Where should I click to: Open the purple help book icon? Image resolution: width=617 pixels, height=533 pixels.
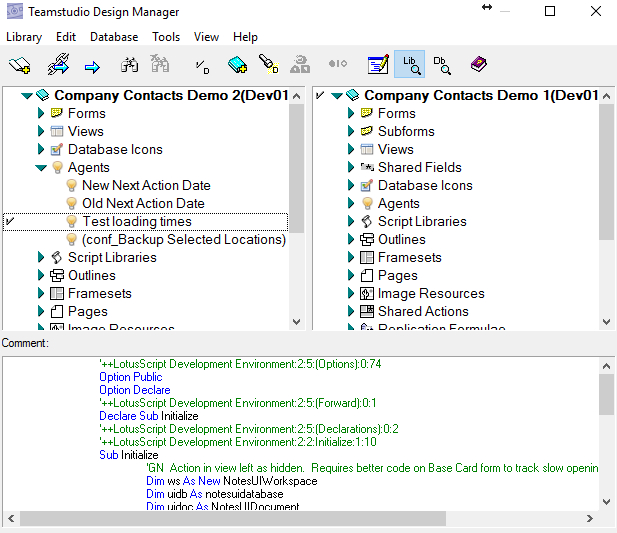tap(478, 64)
